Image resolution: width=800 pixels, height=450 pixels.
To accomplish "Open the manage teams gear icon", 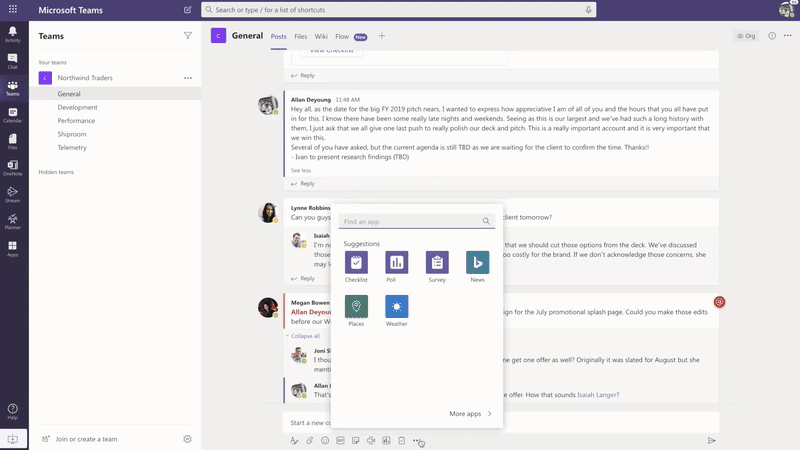I will coord(187,439).
